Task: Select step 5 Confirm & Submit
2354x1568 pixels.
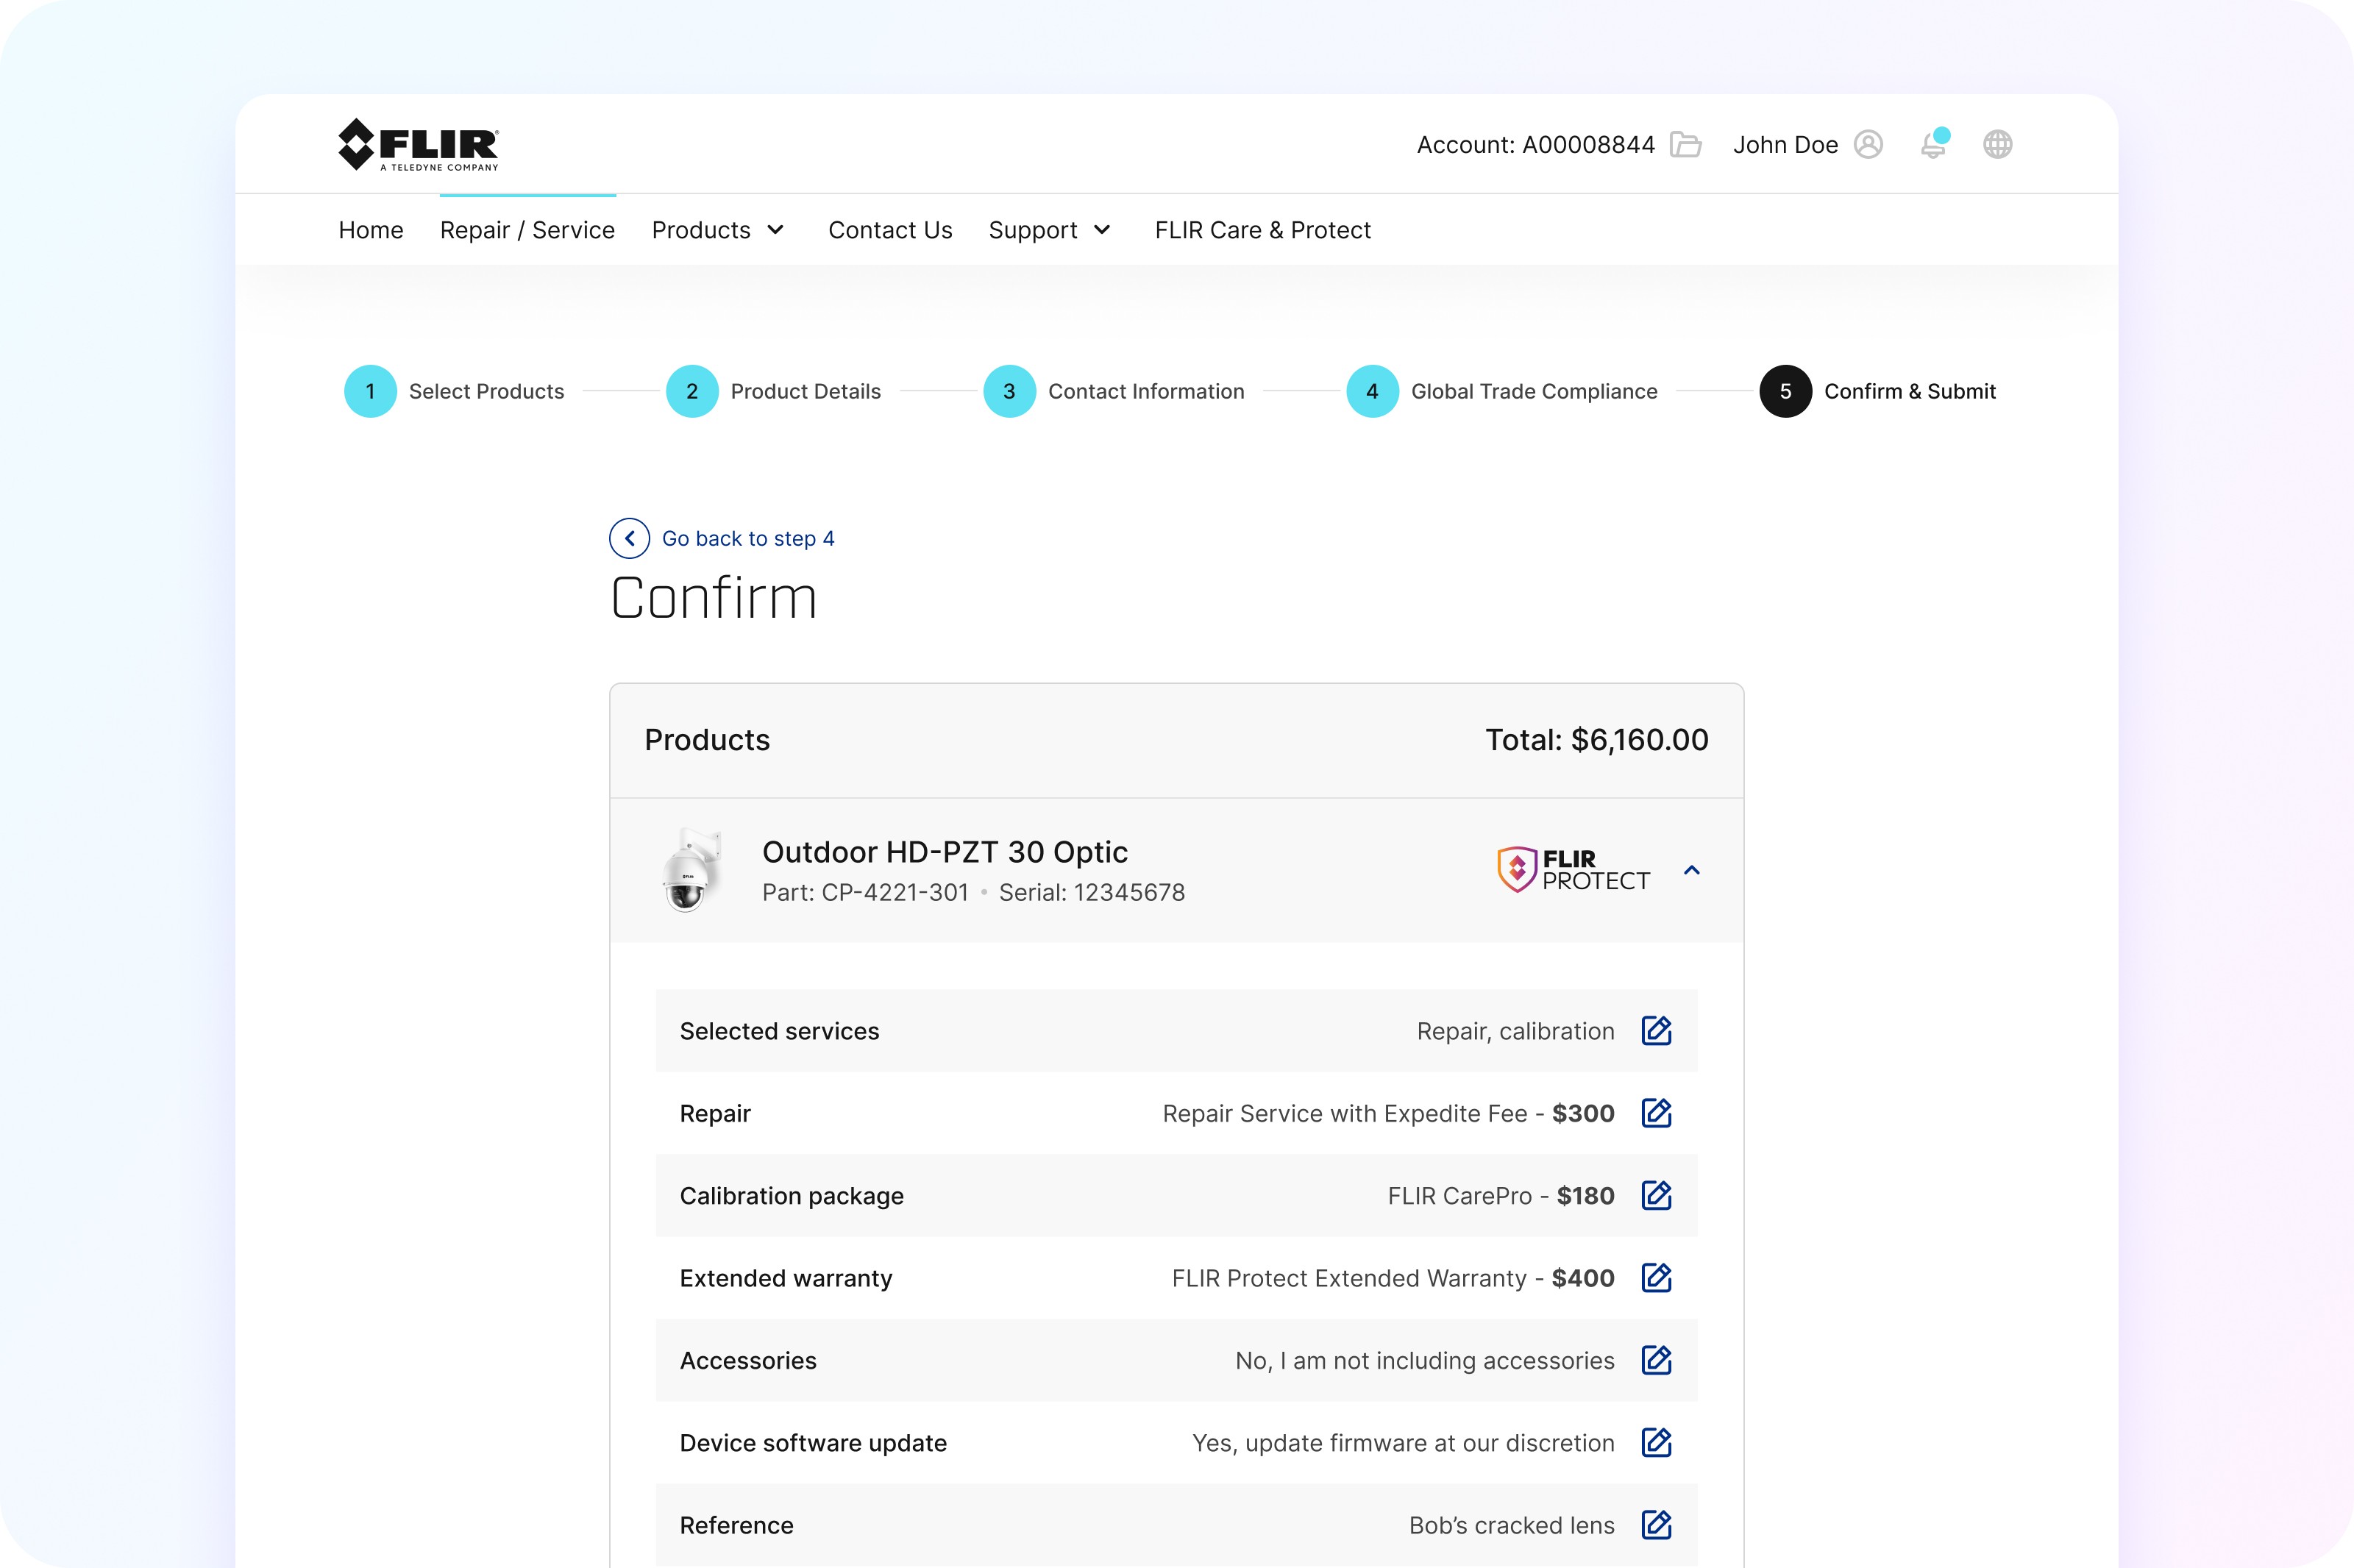Action: [x=1878, y=391]
